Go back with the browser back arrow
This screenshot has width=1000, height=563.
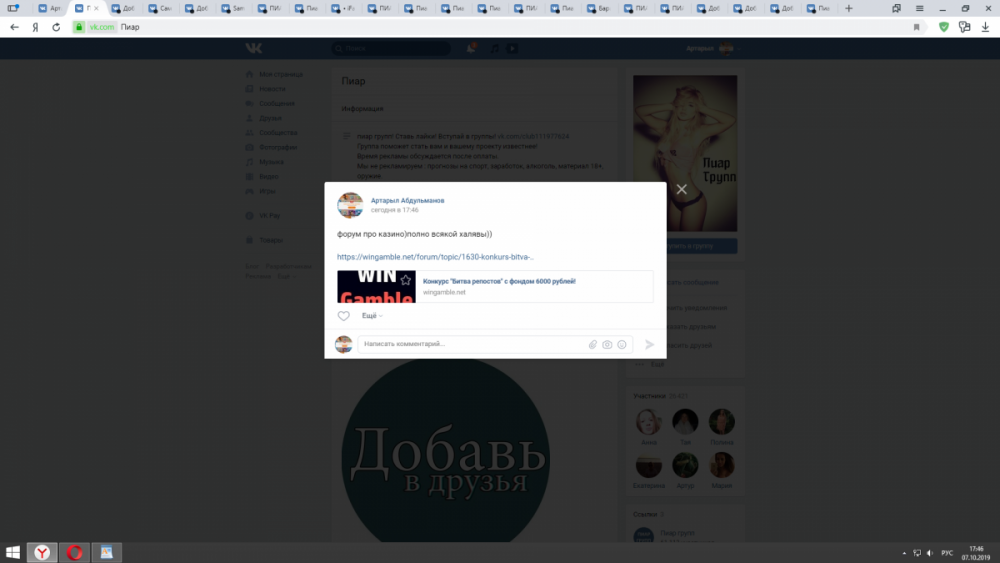(x=15, y=27)
